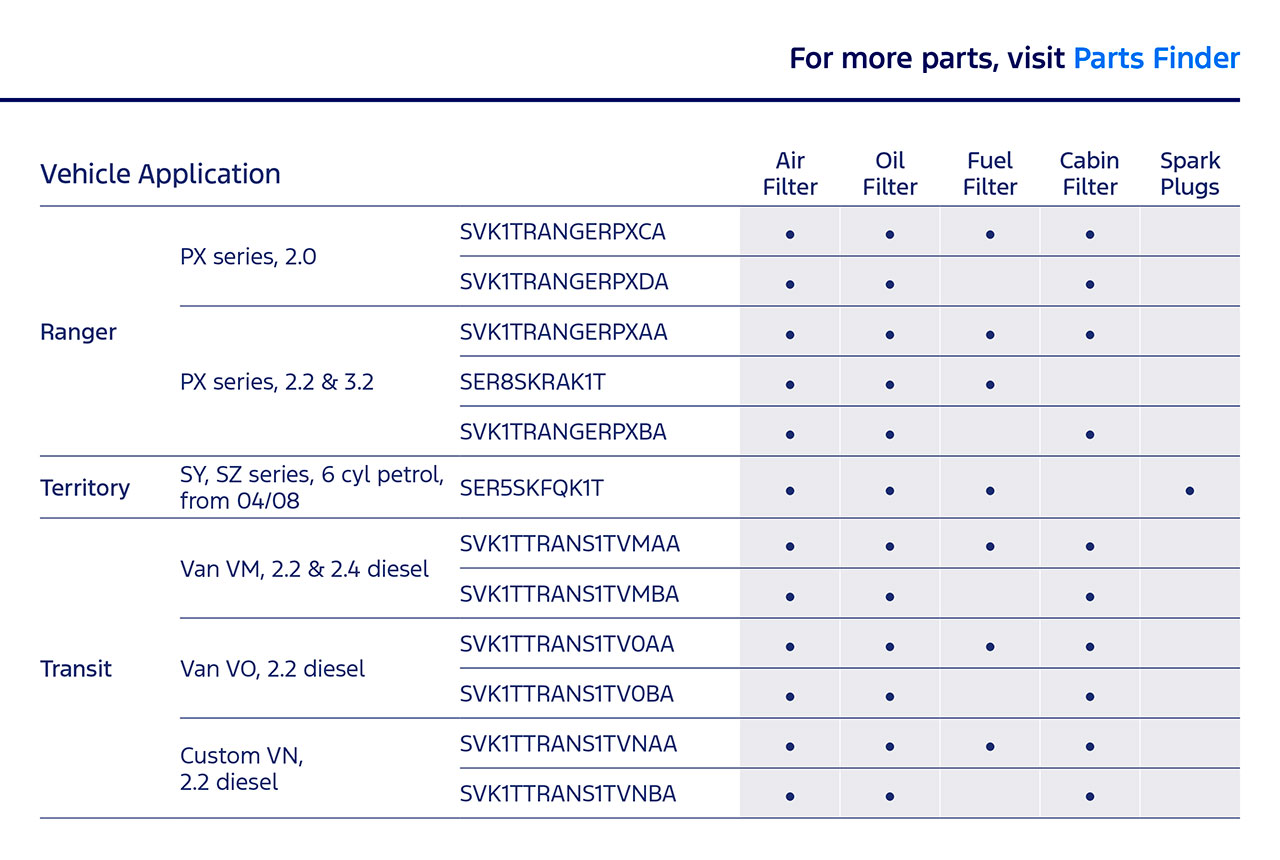Select the Cabin Filter column header
The width and height of the screenshot is (1280, 860).
coord(1089,174)
